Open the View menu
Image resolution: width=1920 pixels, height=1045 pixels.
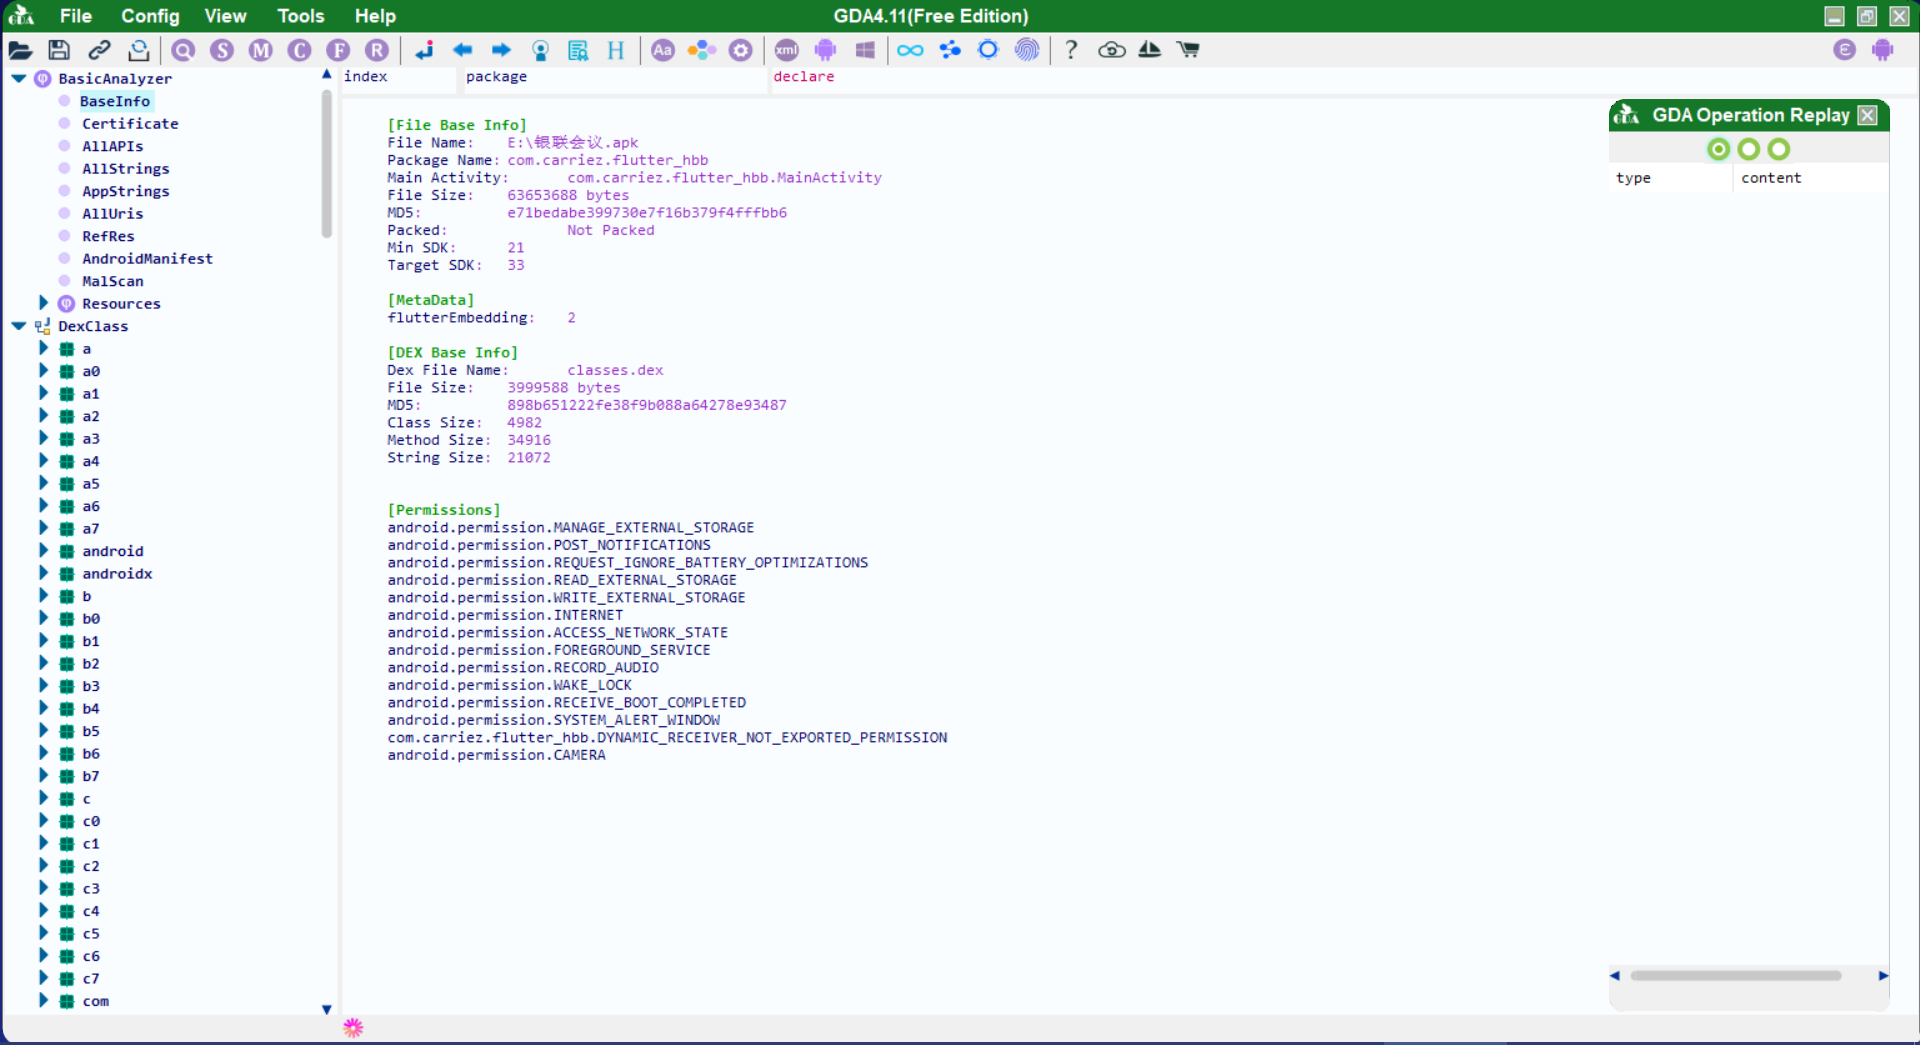point(225,16)
